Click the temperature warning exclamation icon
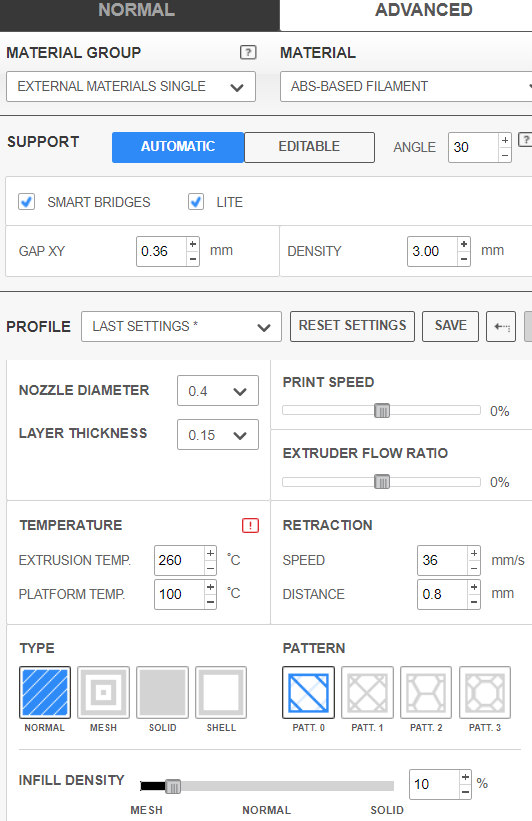This screenshot has width=532, height=821. pyautogui.click(x=250, y=525)
